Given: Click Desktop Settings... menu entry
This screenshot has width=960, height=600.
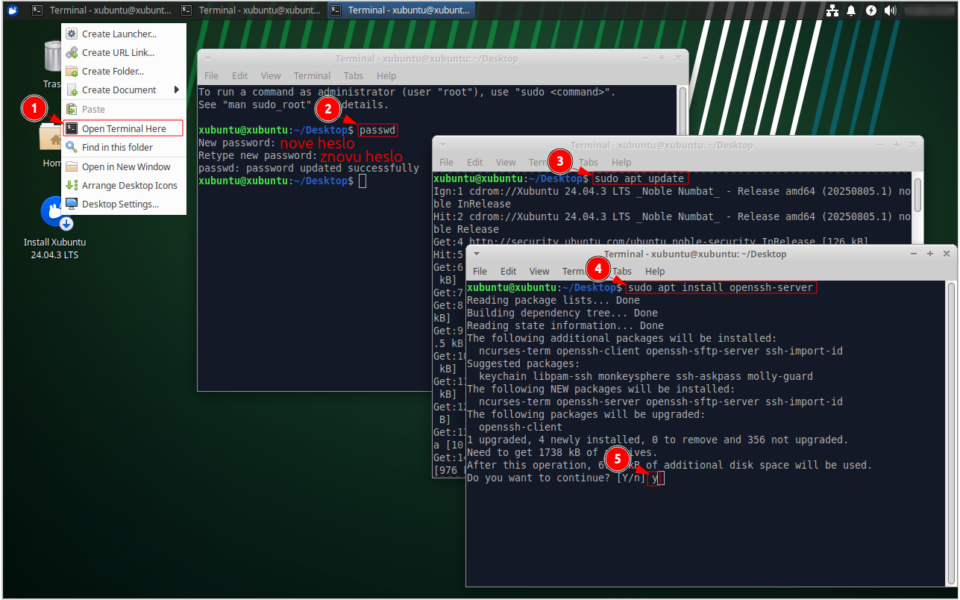Looking at the screenshot, I should point(119,204).
